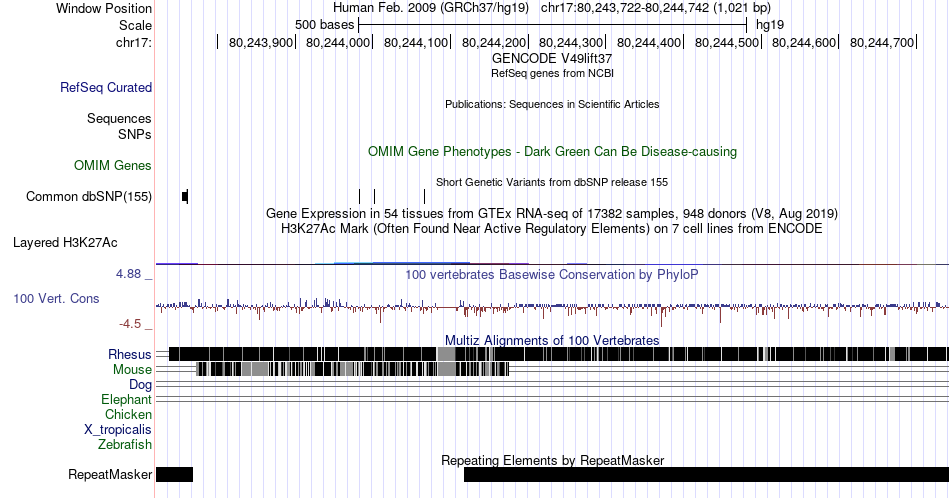Image resolution: width=950 pixels, height=498 pixels.
Task: Click the Mouse alignment bar
Action: click(353, 370)
